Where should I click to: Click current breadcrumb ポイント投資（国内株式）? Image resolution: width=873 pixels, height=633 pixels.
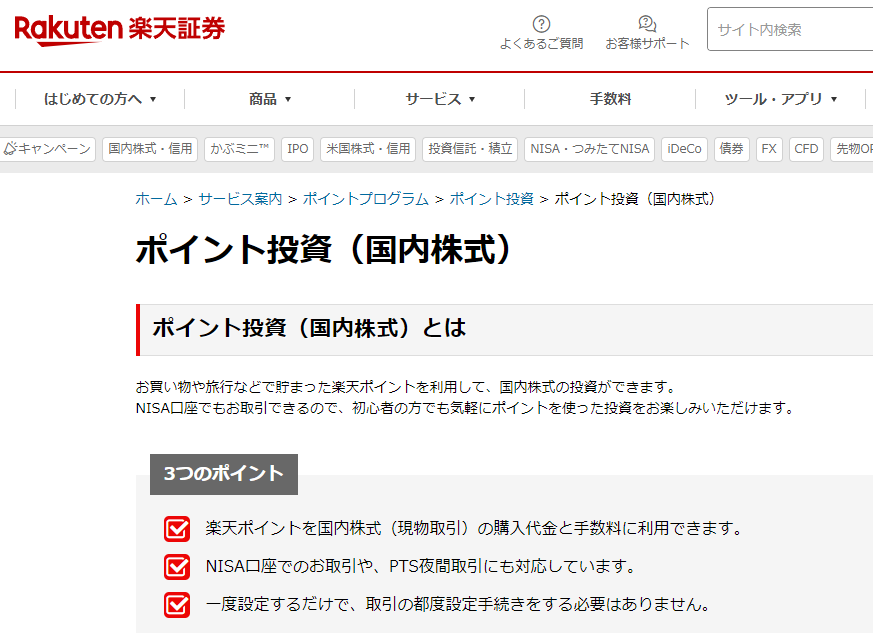[635, 199]
